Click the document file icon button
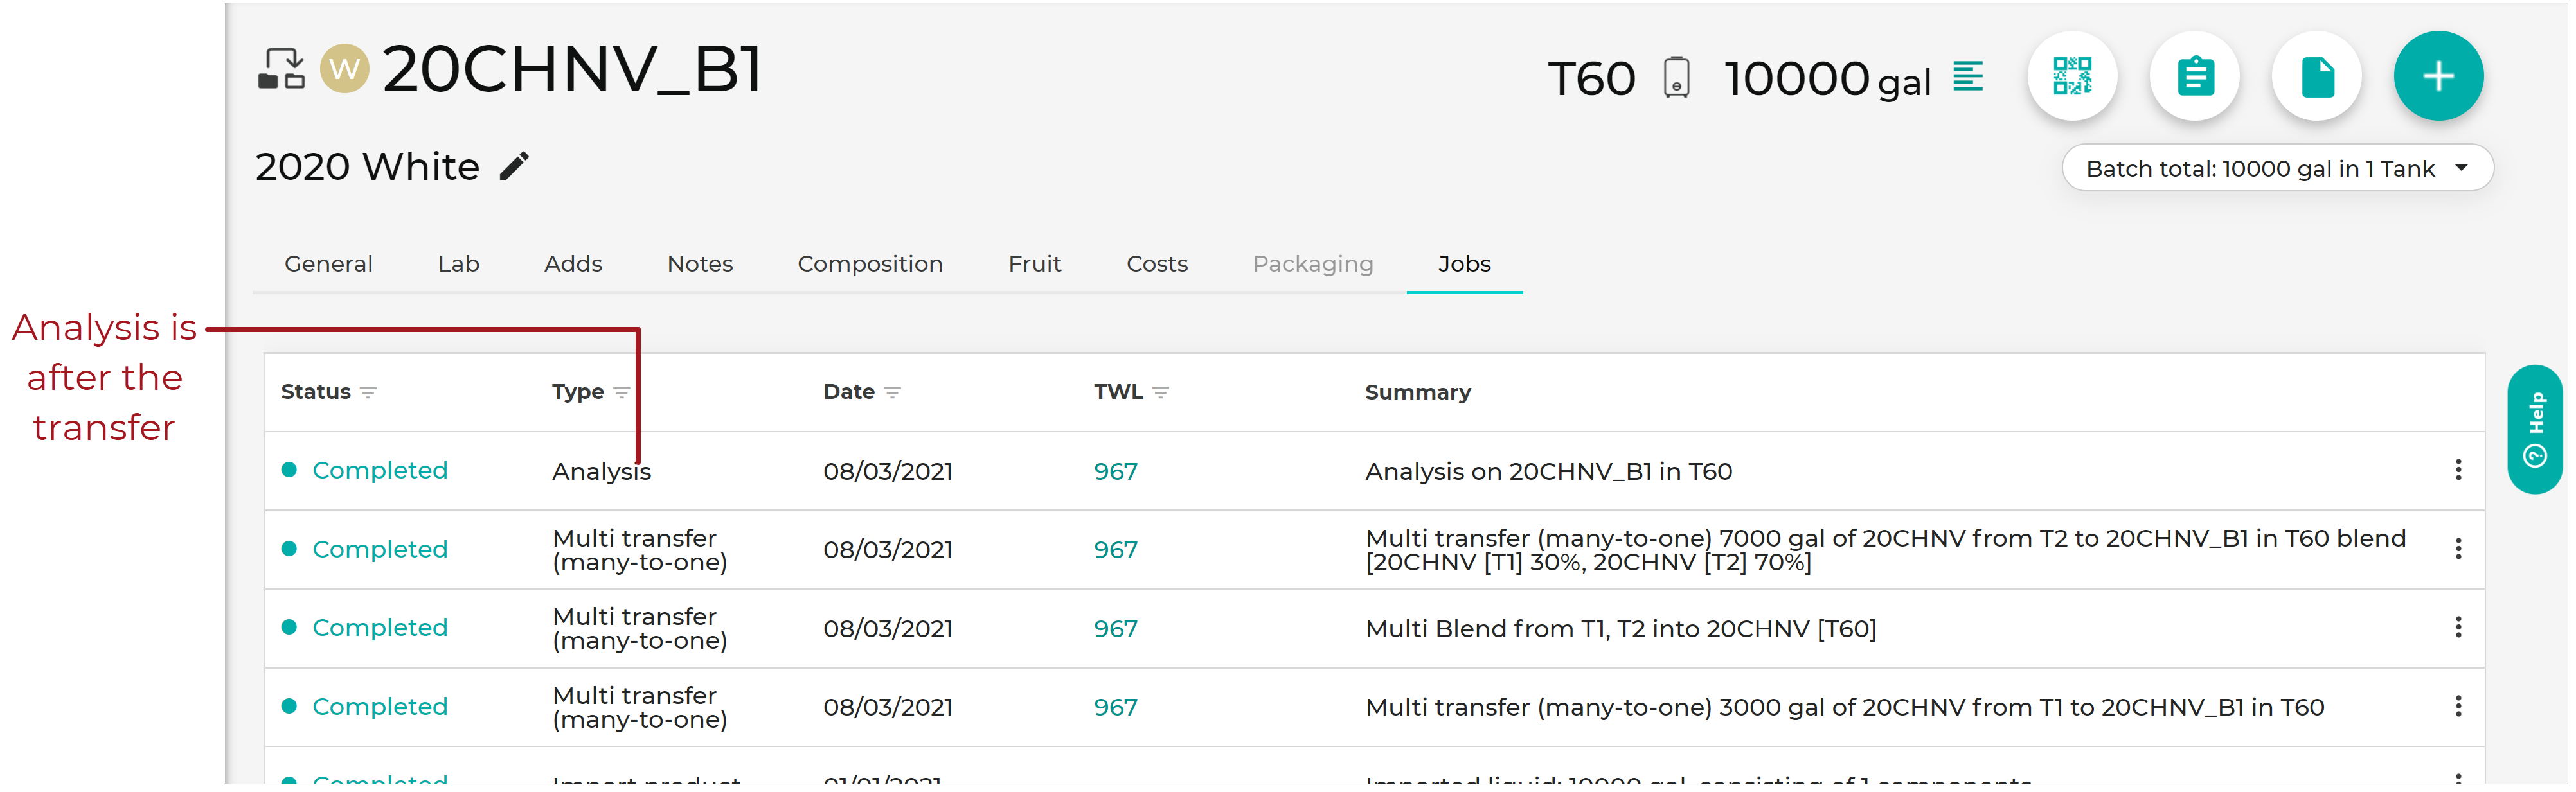Screen dimensions: 2576x792 point(2316,76)
